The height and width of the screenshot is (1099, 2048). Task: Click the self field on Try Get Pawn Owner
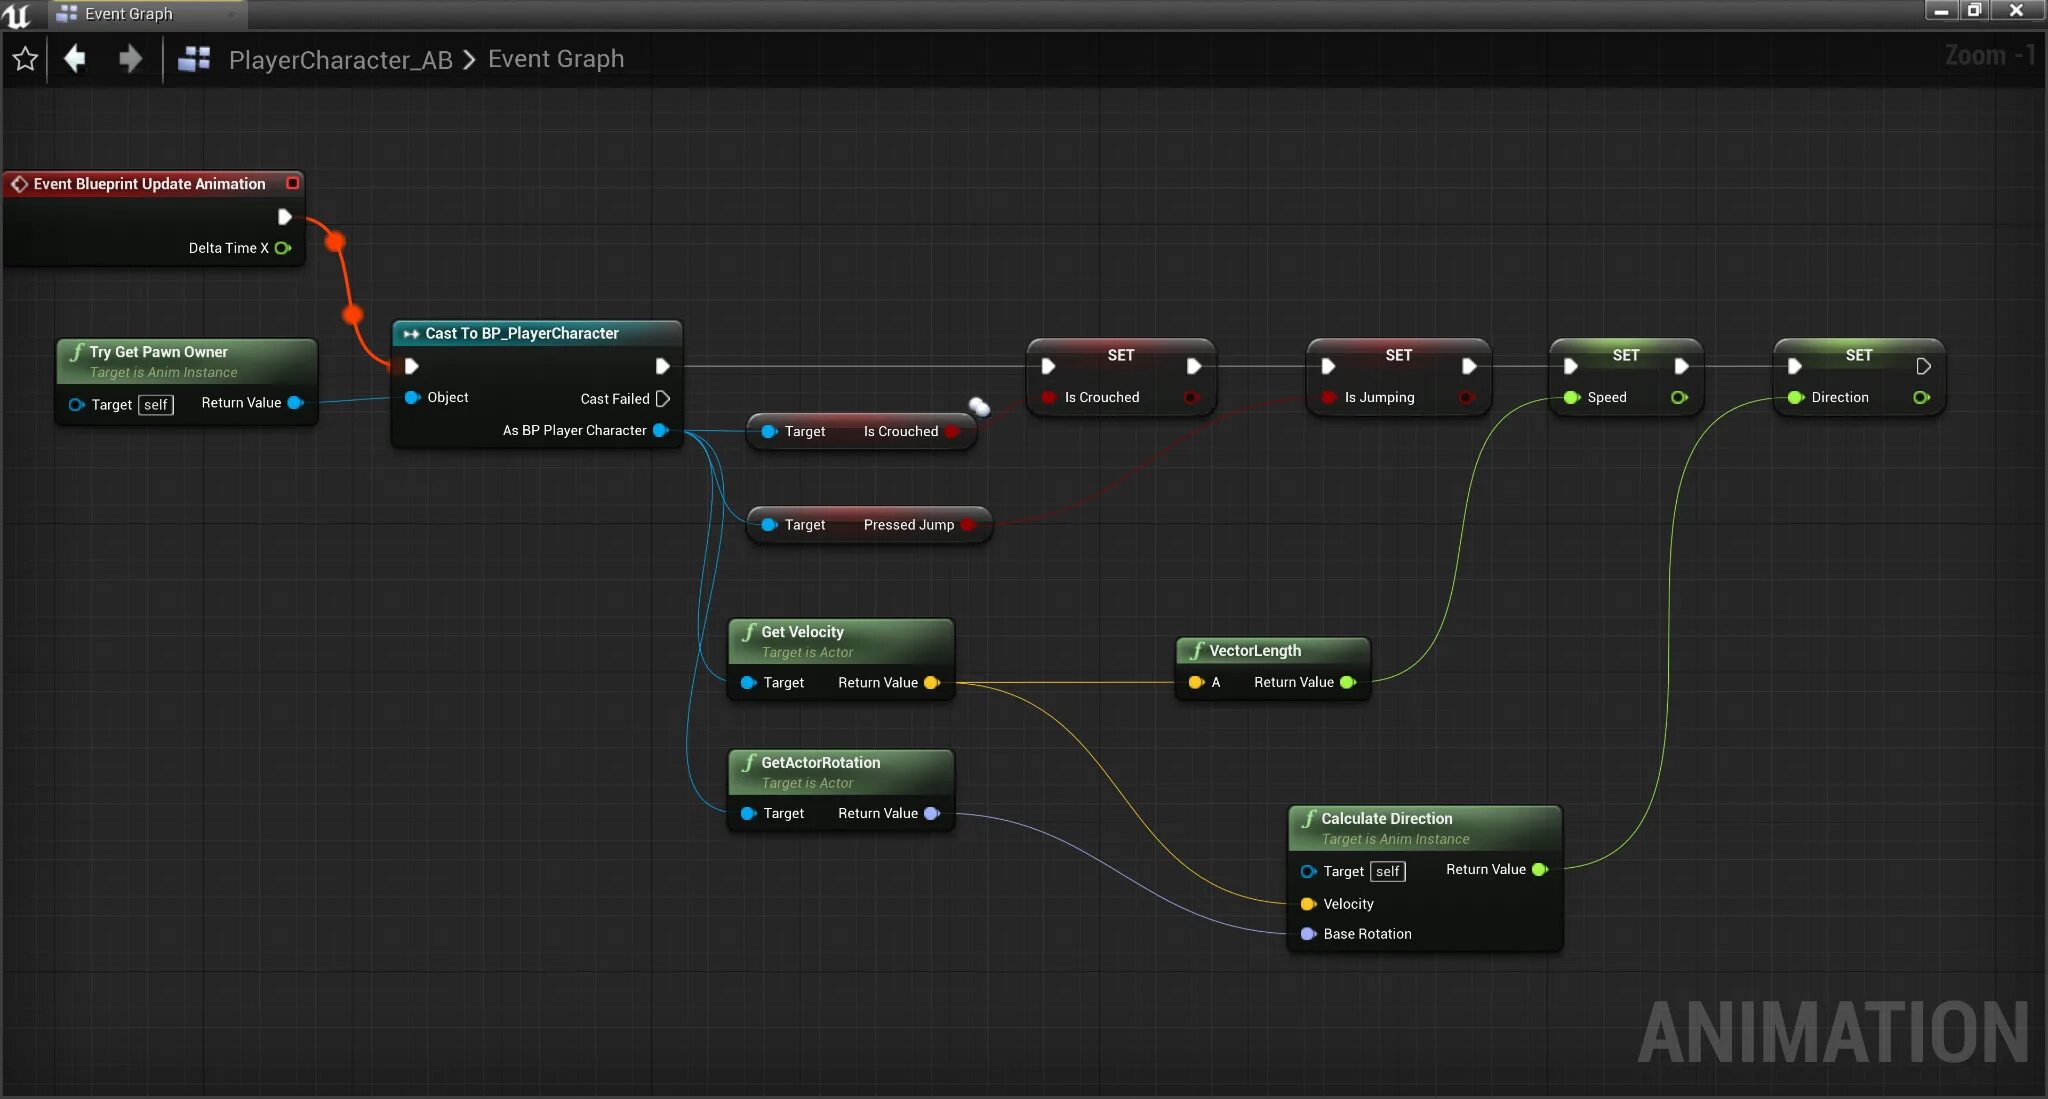[156, 404]
